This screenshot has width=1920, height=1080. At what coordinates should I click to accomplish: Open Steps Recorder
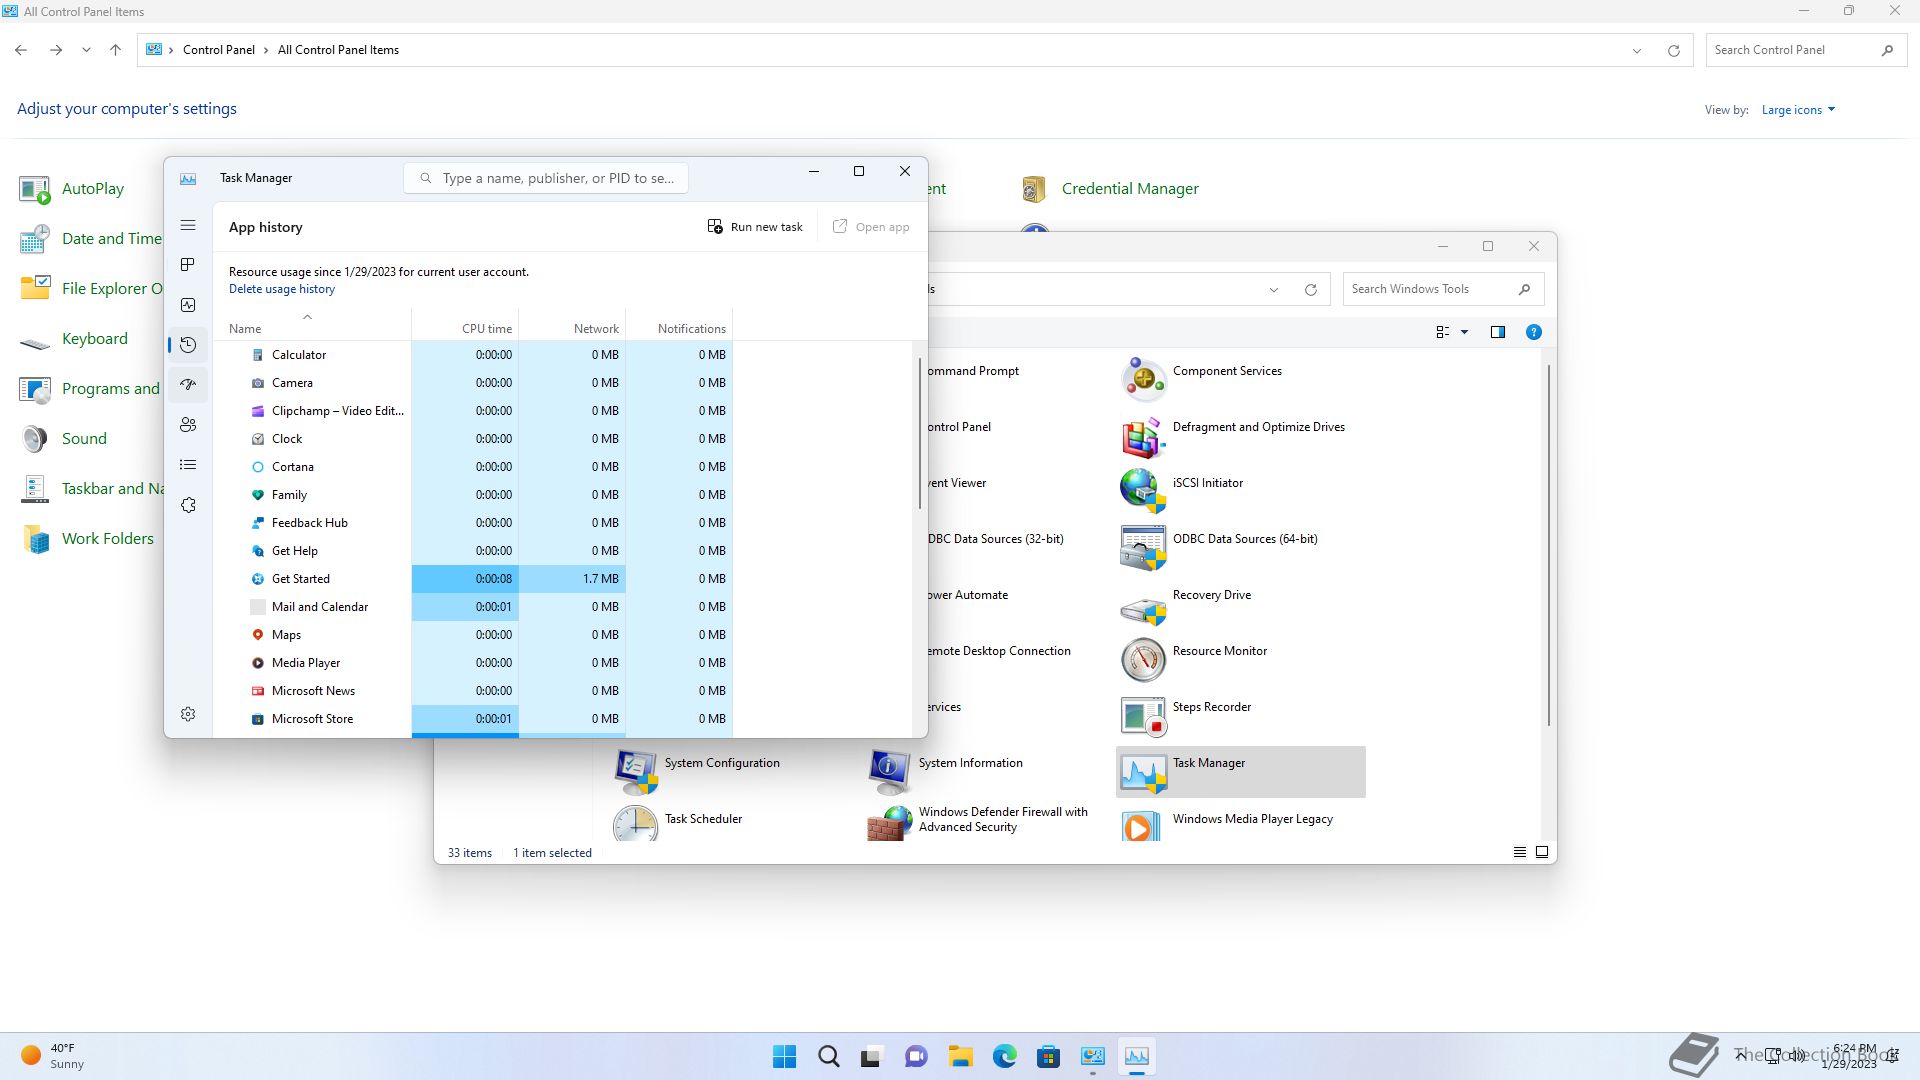tap(1240, 716)
